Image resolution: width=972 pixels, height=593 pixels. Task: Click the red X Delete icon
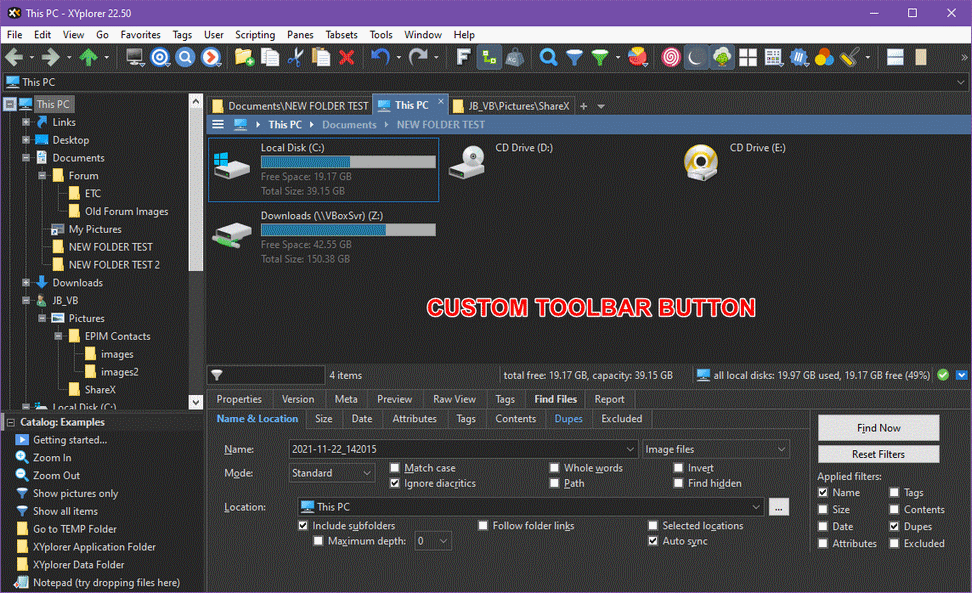pos(347,58)
